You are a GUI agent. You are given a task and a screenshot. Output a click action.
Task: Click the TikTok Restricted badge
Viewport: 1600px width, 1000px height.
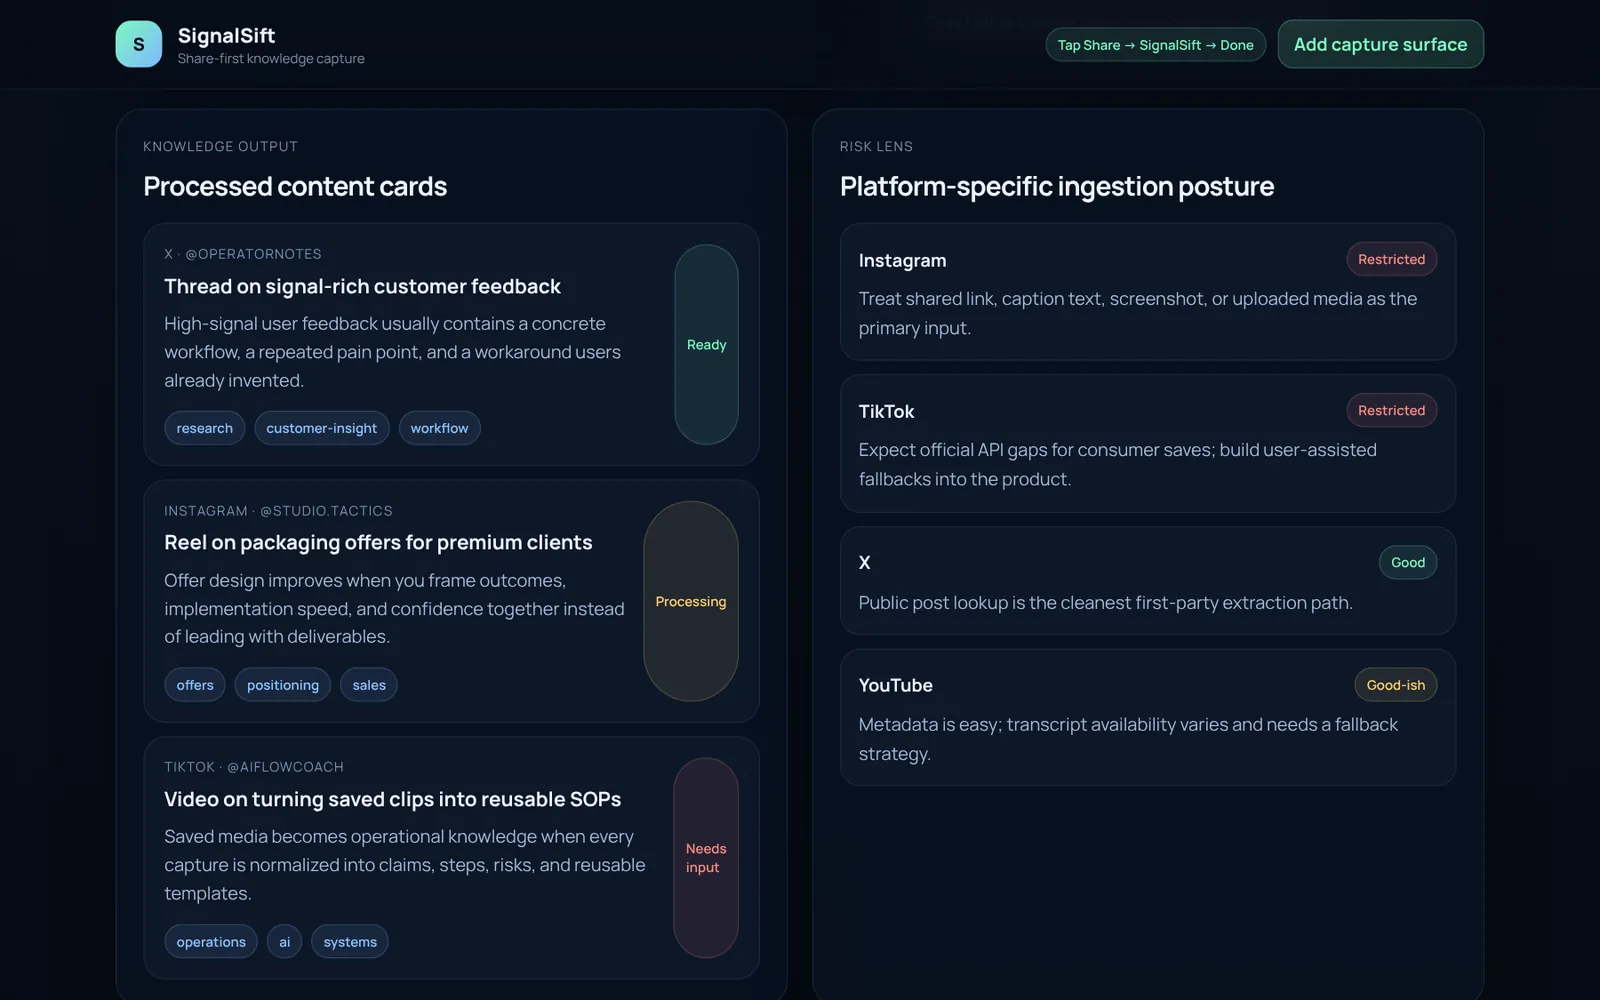click(x=1391, y=410)
